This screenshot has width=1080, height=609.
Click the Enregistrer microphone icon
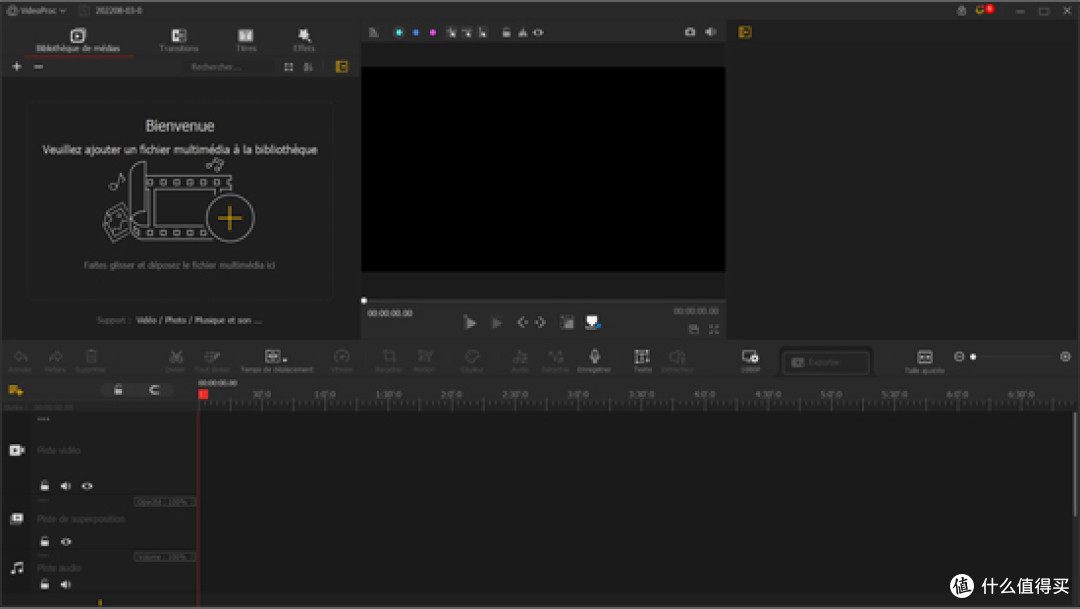594,360
